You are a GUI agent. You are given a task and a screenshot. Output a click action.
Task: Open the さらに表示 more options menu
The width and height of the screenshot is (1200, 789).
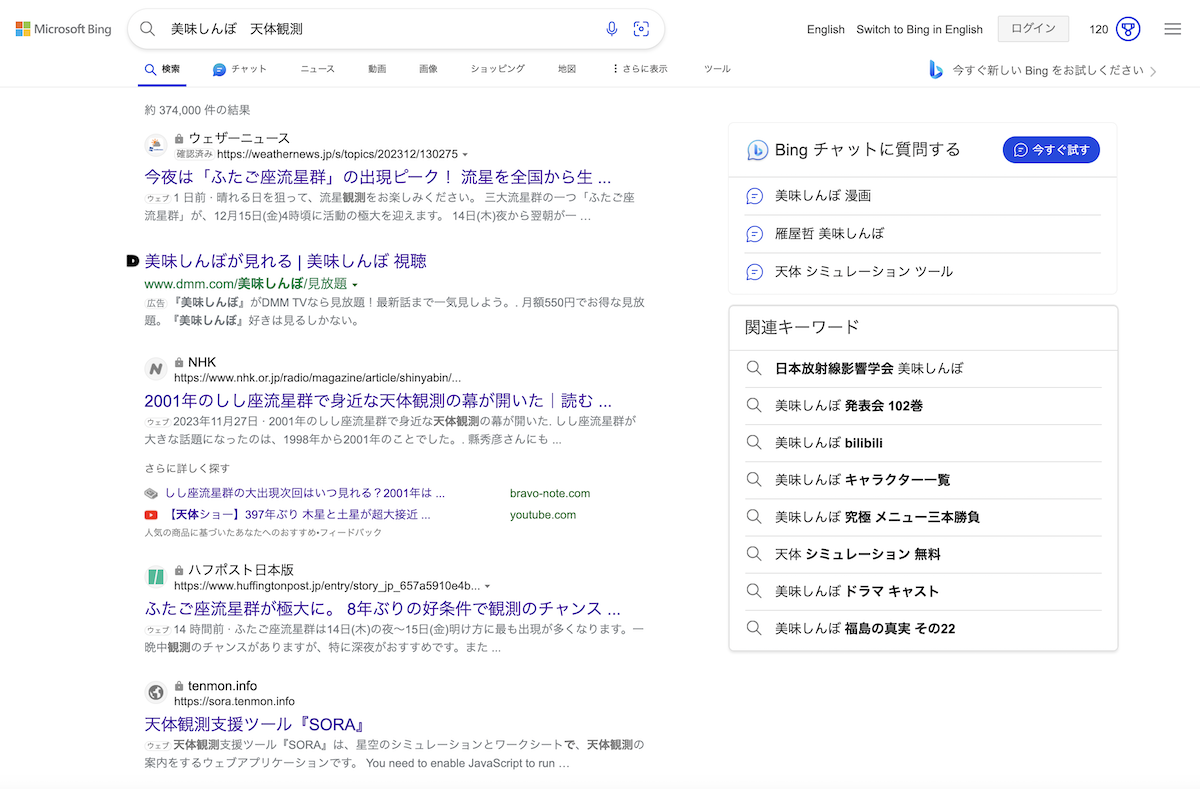pyautogui.click(x=640, y=69)
